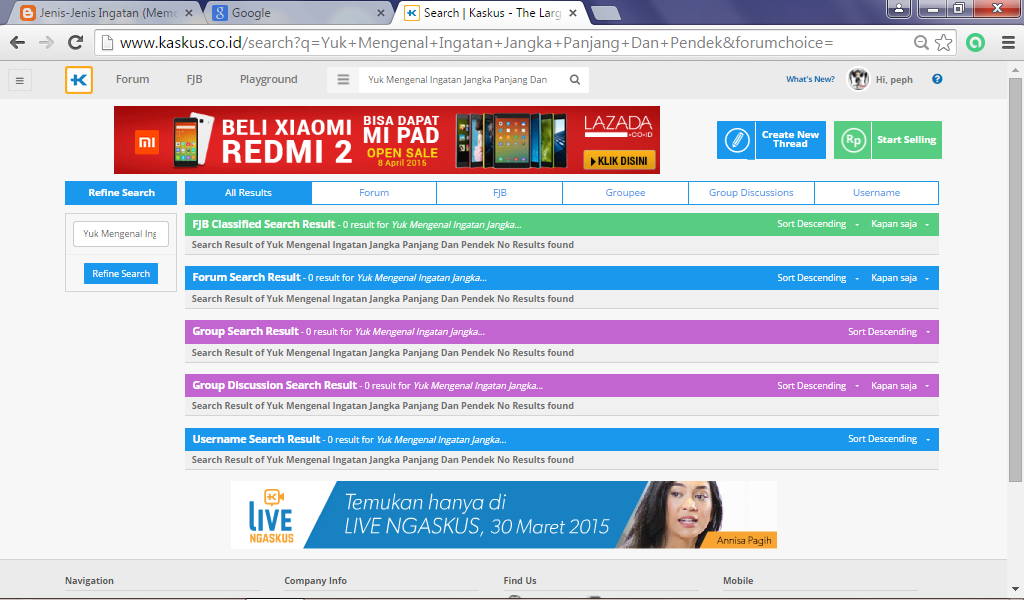Open the help question mark icon

tap(937, 79)
